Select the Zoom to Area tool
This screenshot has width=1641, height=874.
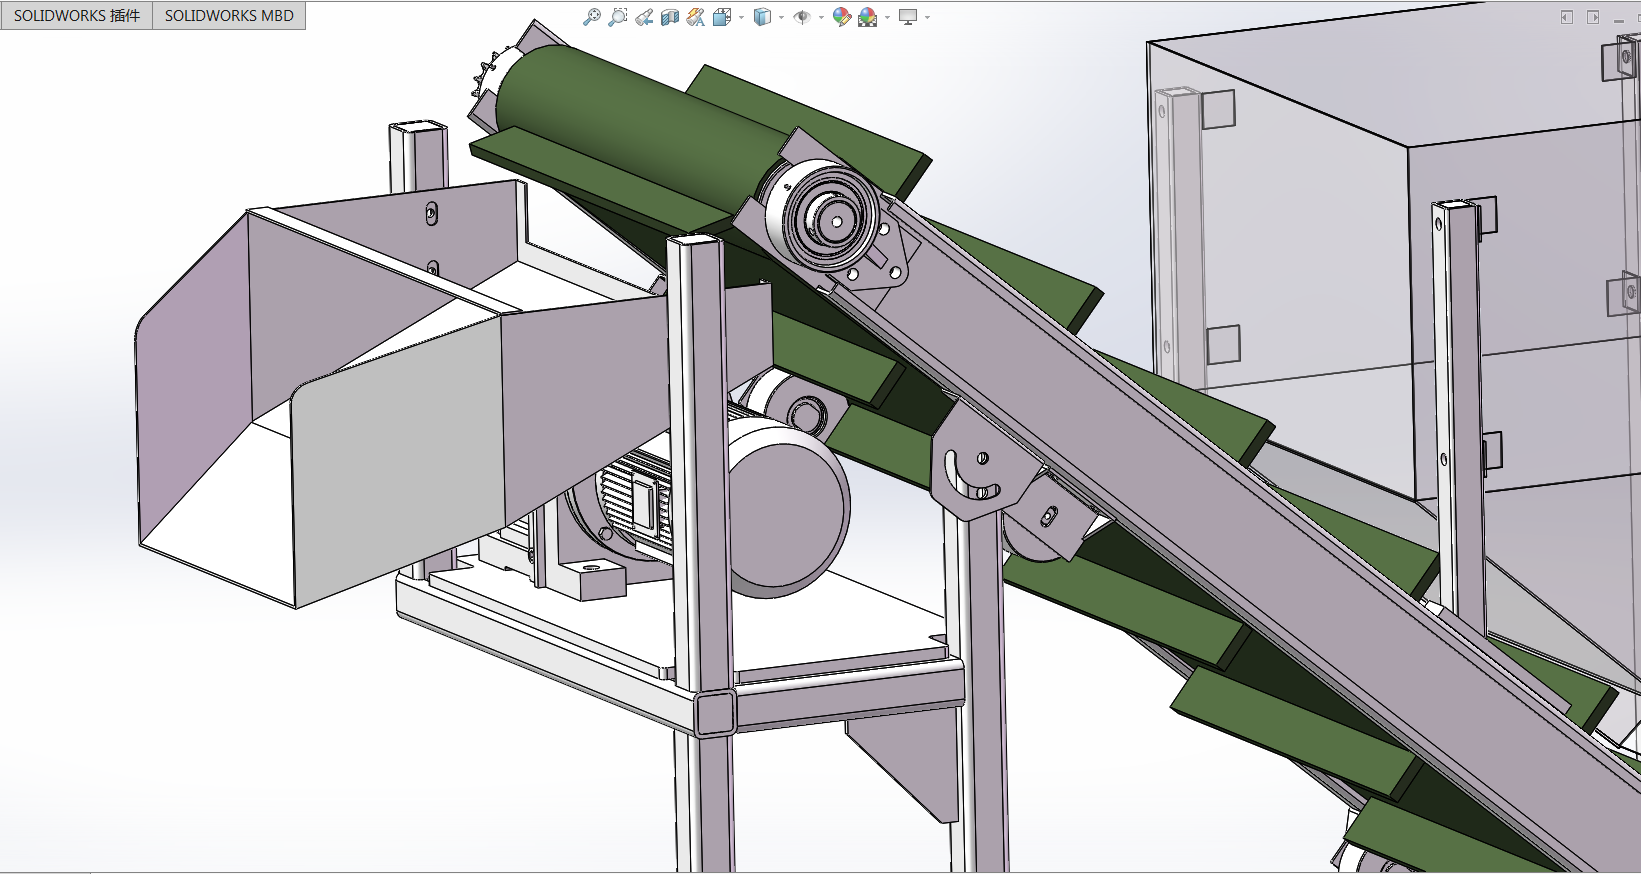point(618,17)
